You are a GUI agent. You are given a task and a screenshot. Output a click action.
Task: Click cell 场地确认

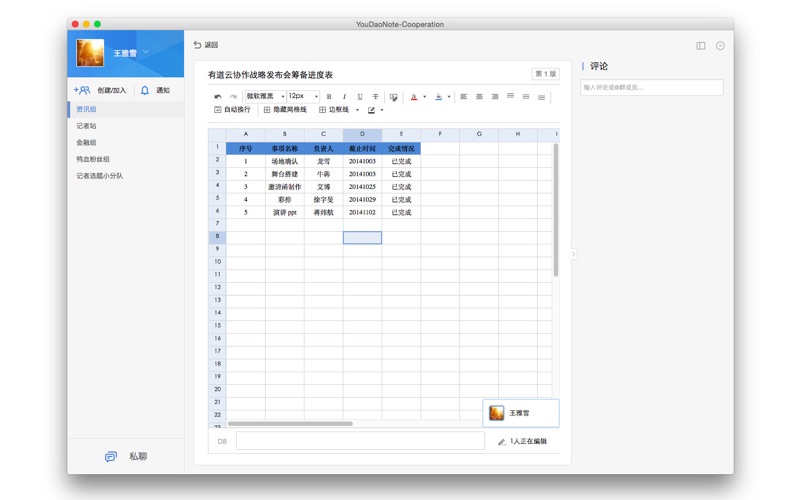coord(285,161)
